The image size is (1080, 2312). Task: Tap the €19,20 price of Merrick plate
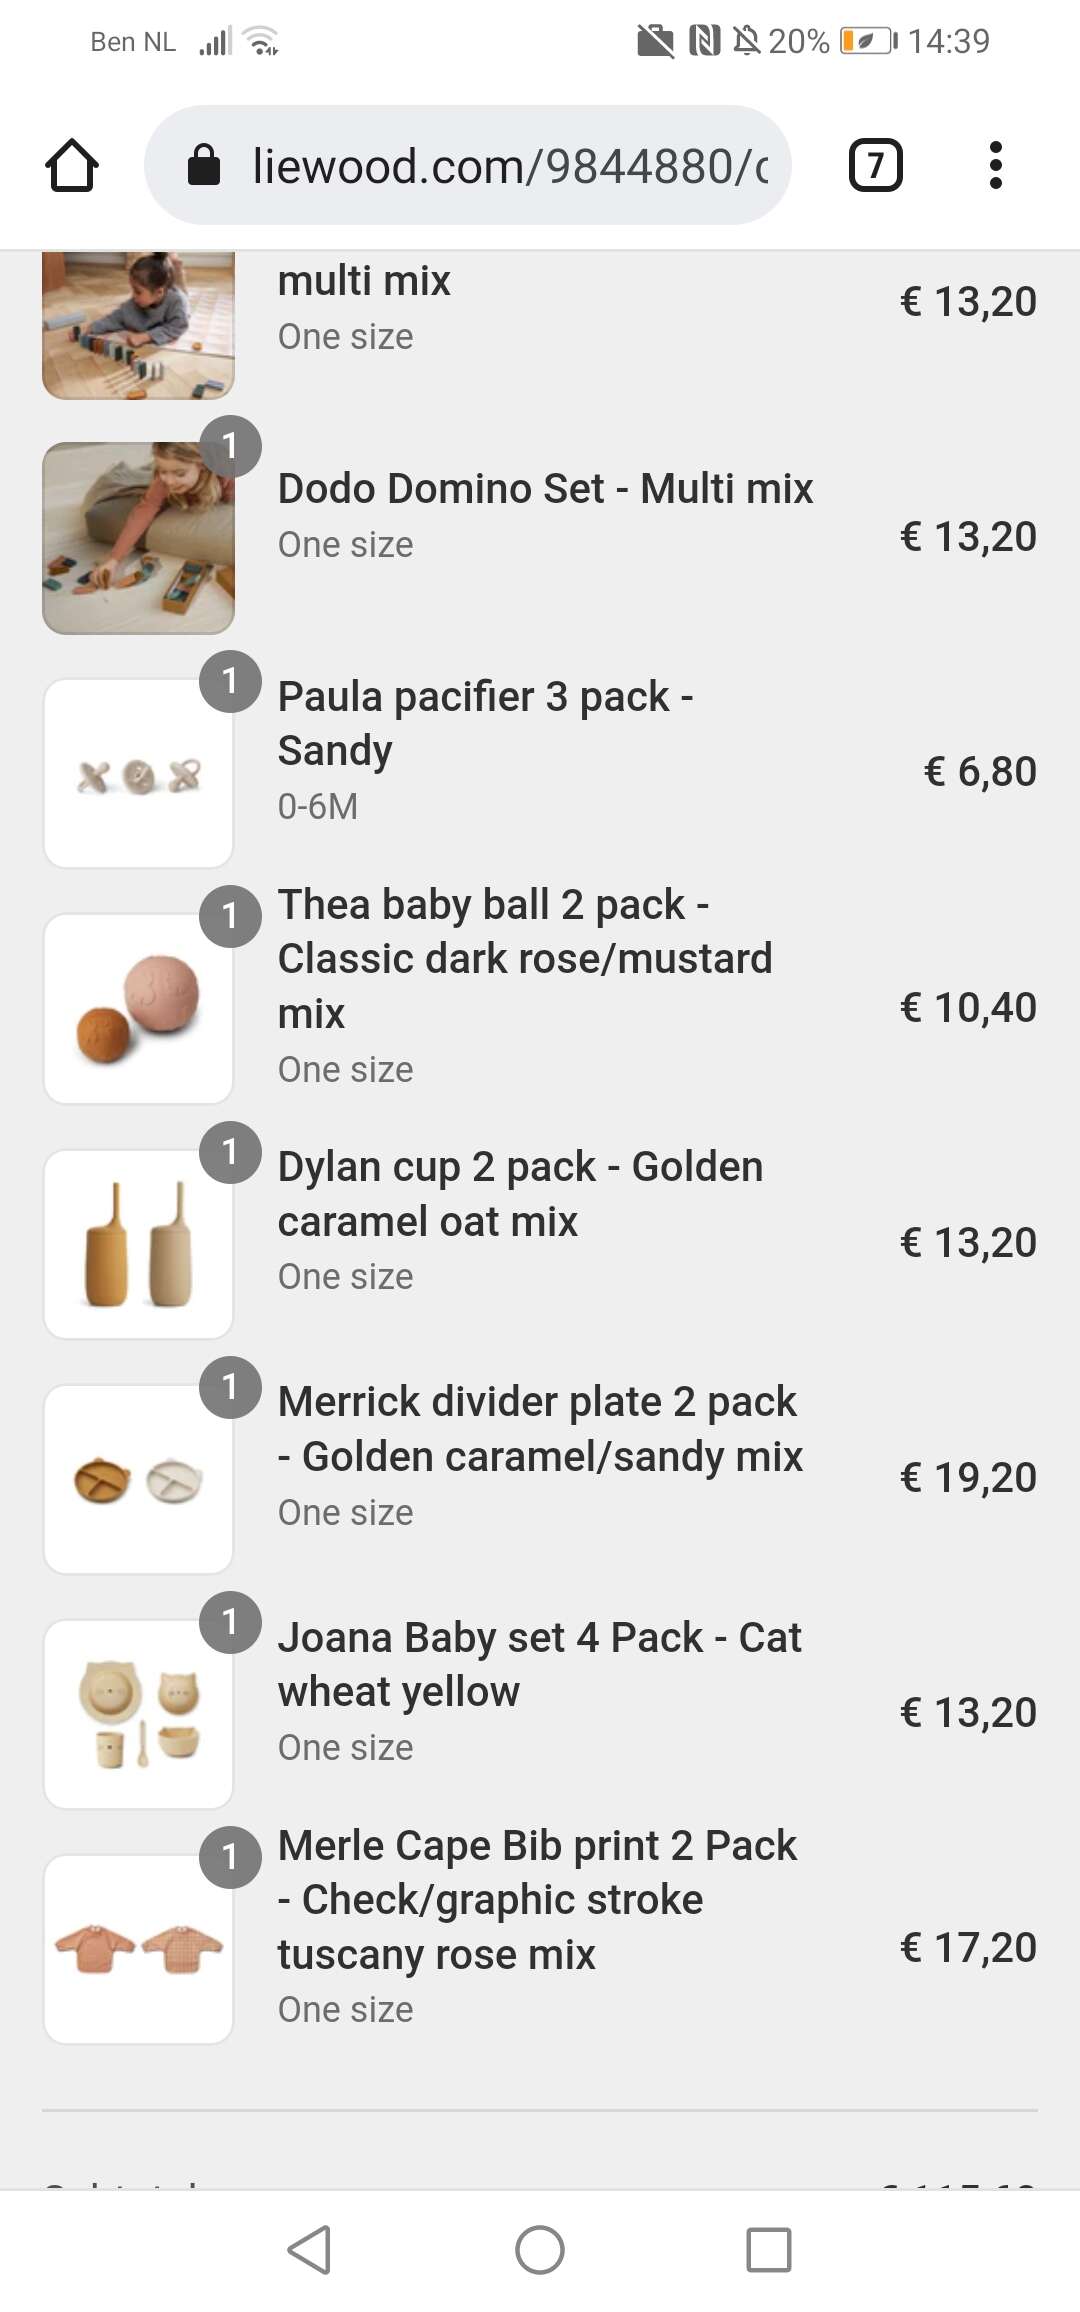pos(968,1478)
